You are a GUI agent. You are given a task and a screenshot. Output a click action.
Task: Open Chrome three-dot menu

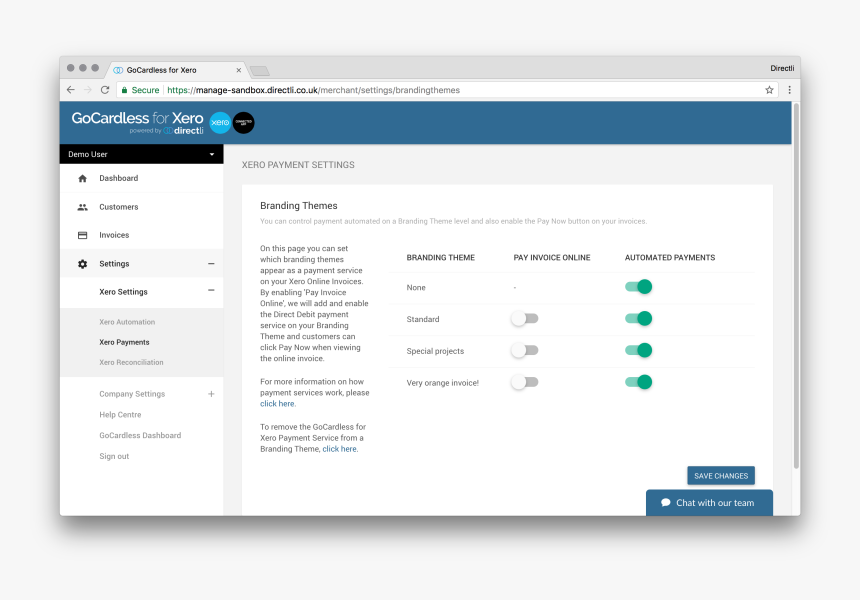(x=789, y=90)
